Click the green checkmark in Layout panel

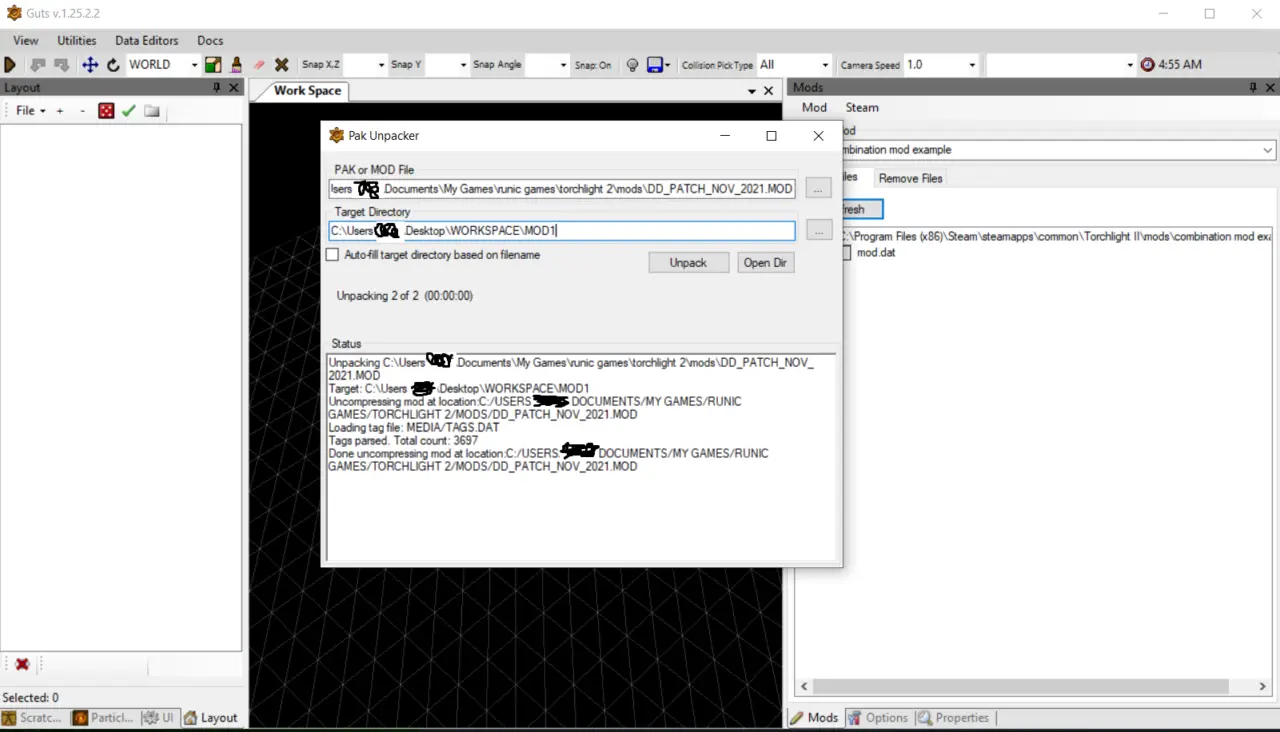point(128,110)
